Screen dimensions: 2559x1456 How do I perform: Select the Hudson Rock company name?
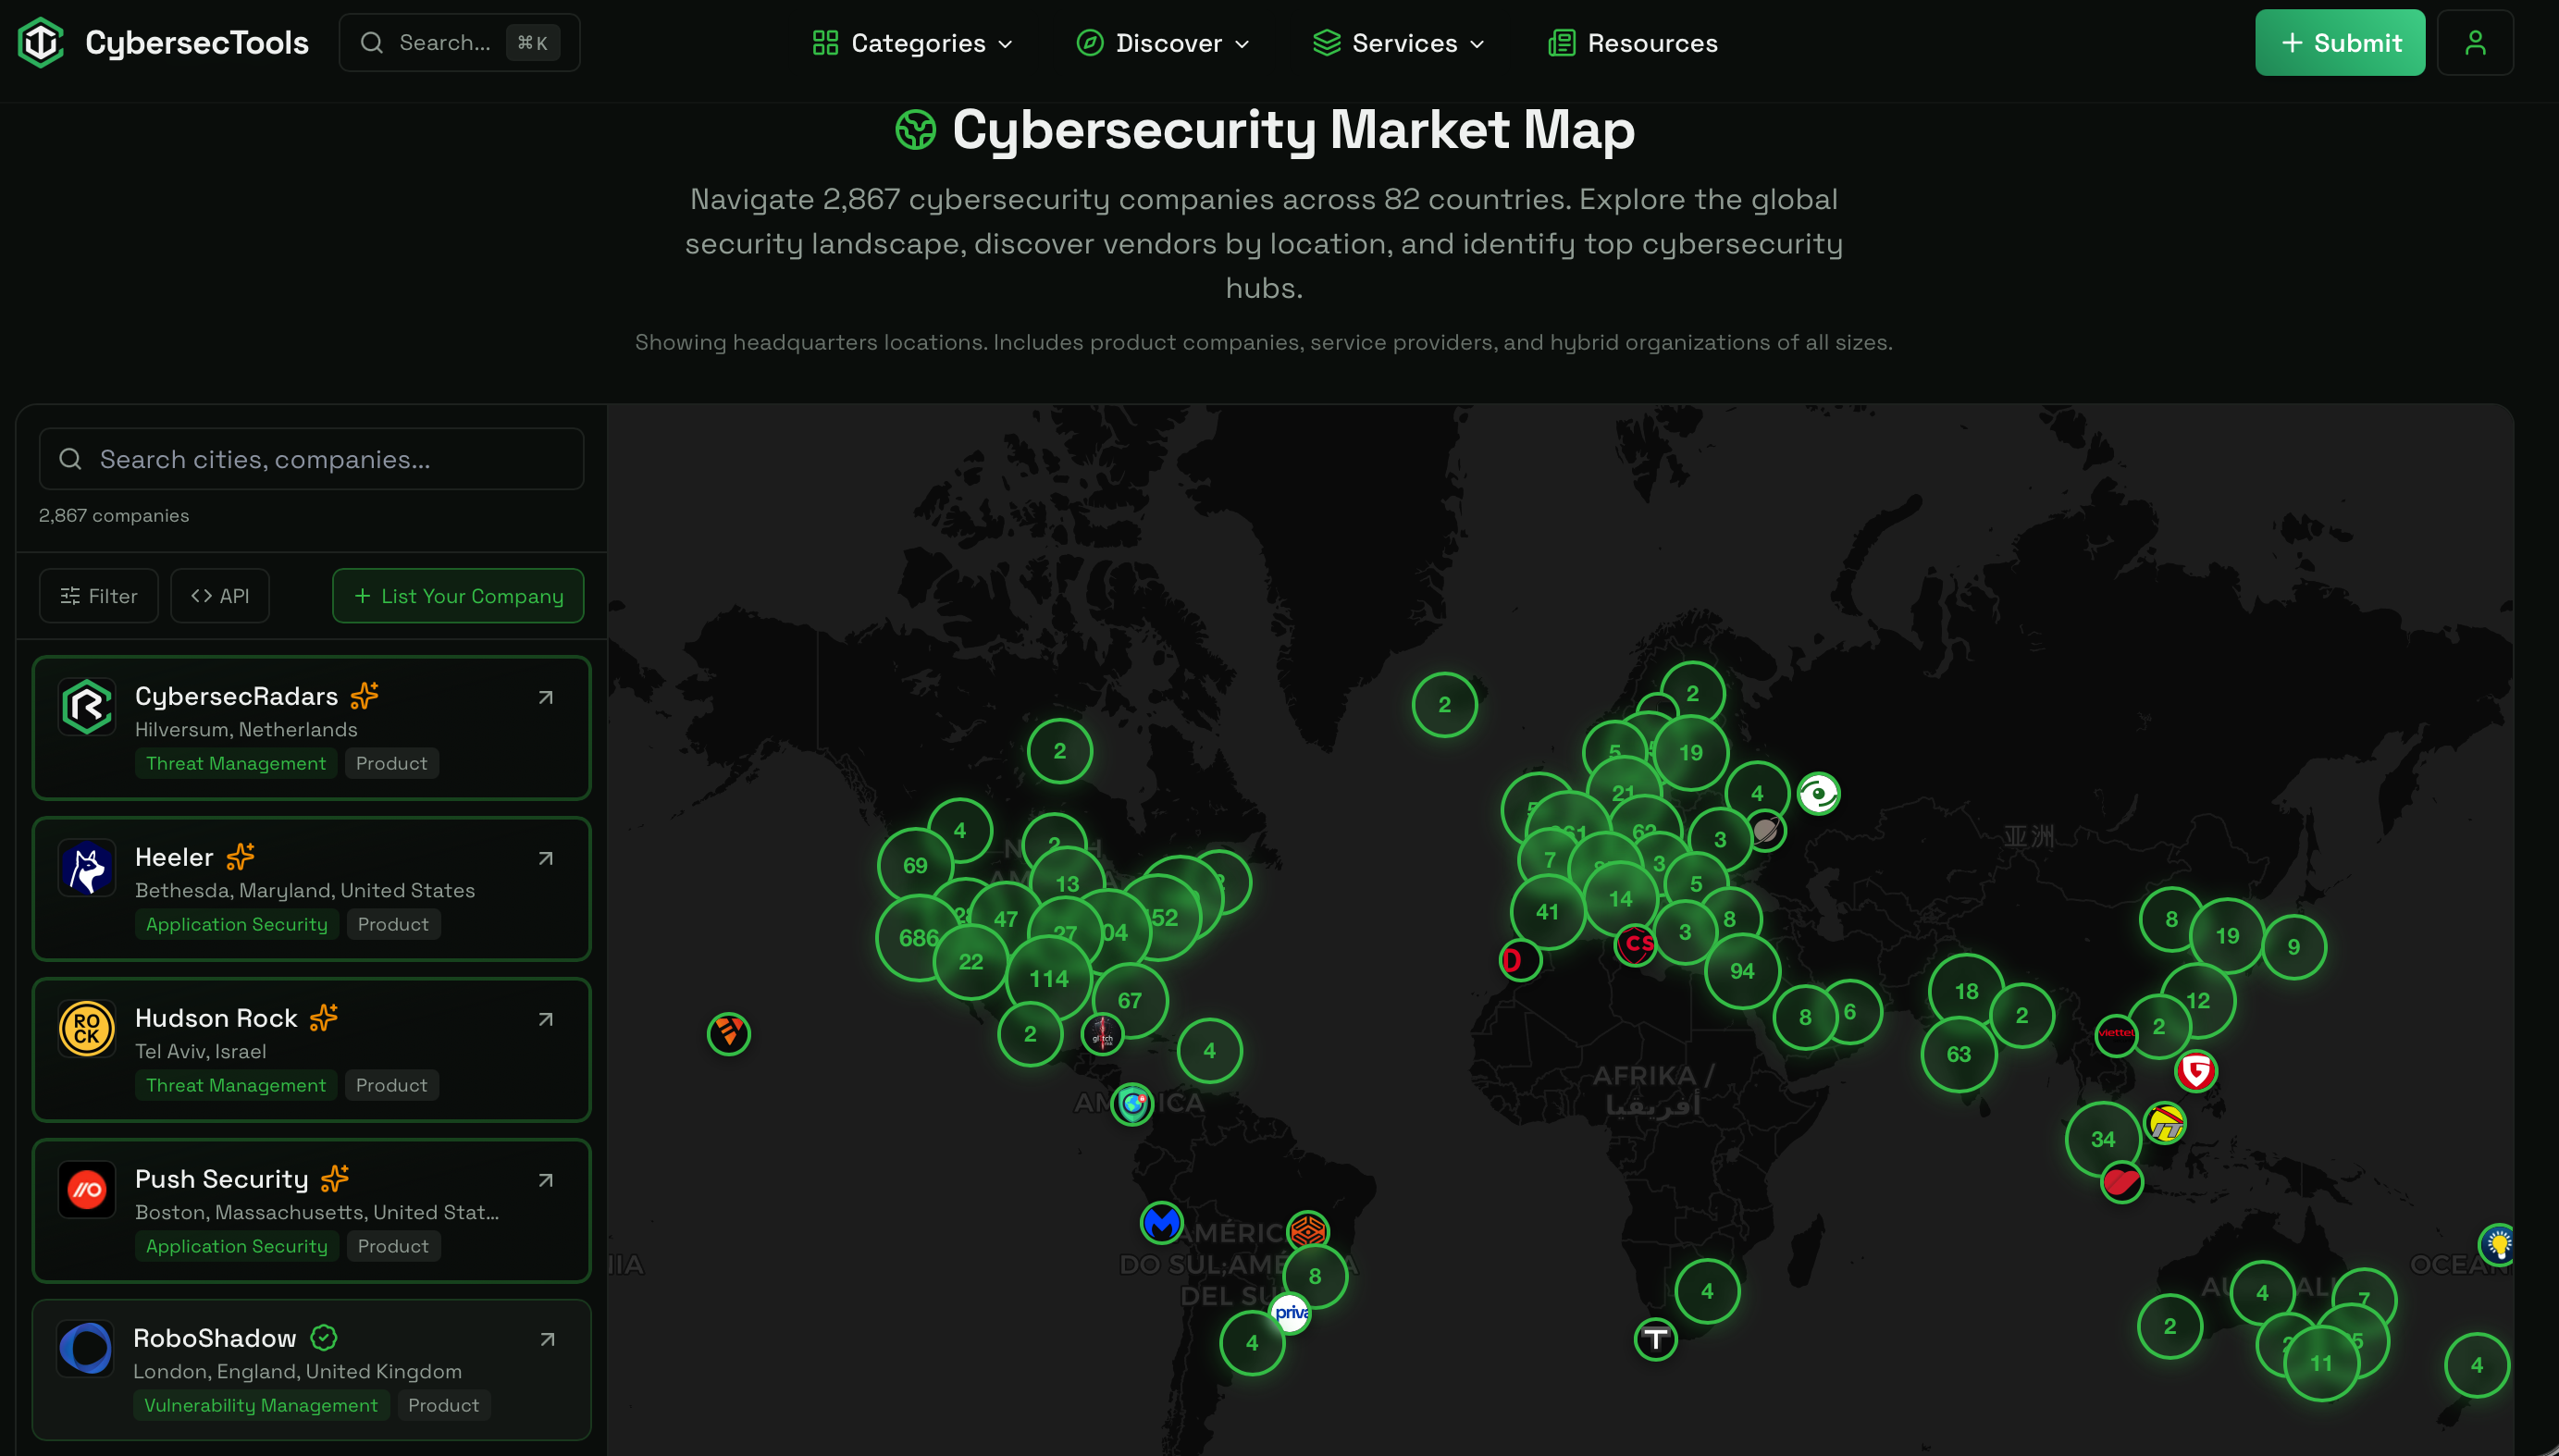pyautogui.click(x=216, y=1018)
